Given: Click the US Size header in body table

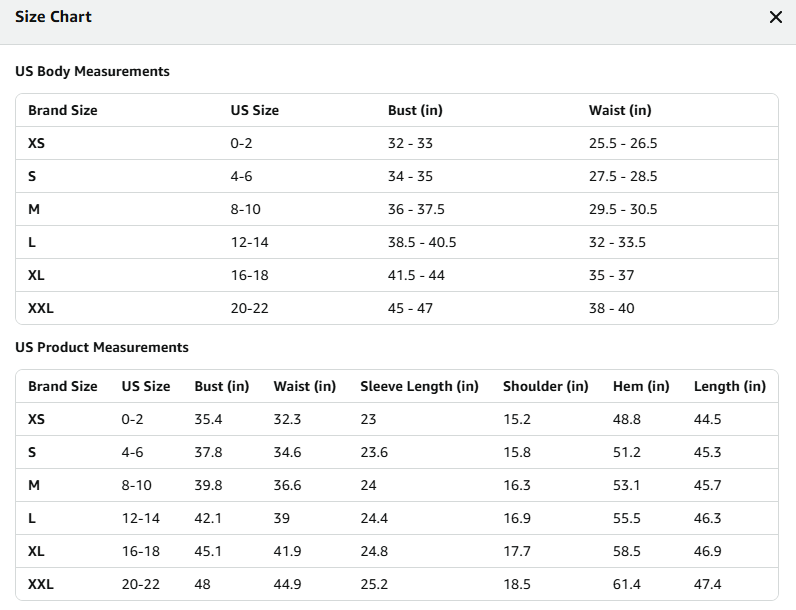Looking at the screenshot, I should (x=255, y=110).
